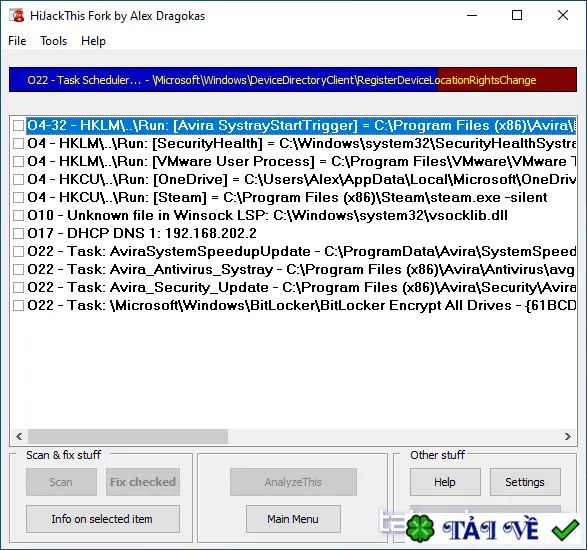587x550 pixels.
Task: Tick the Steam startup entry checkbox
Action: [x=18, y=197]
